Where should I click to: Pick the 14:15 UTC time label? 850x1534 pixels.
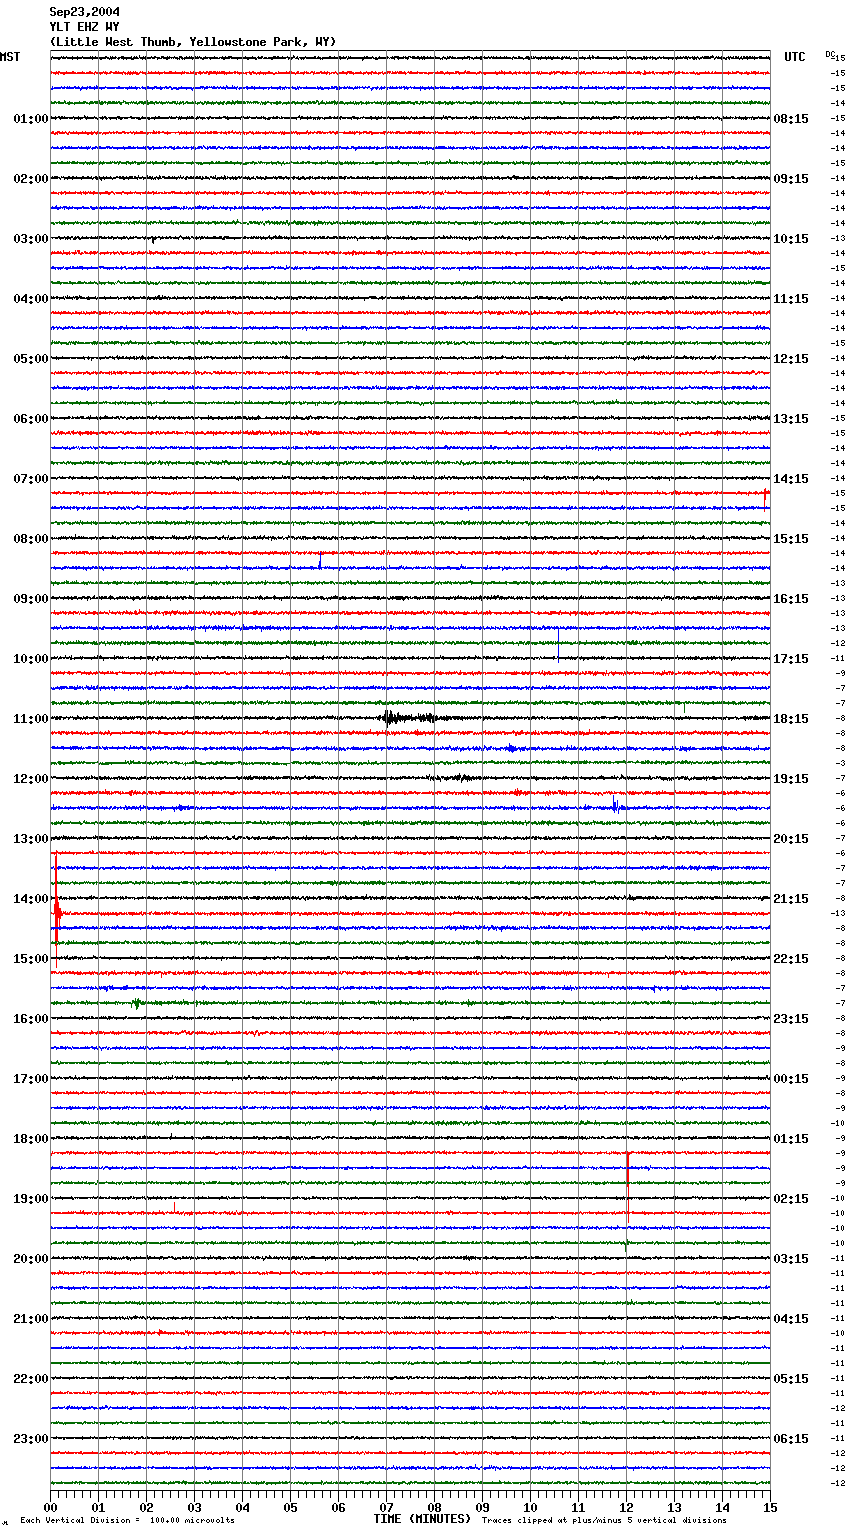pyautogui.click(x=791, y=479)
